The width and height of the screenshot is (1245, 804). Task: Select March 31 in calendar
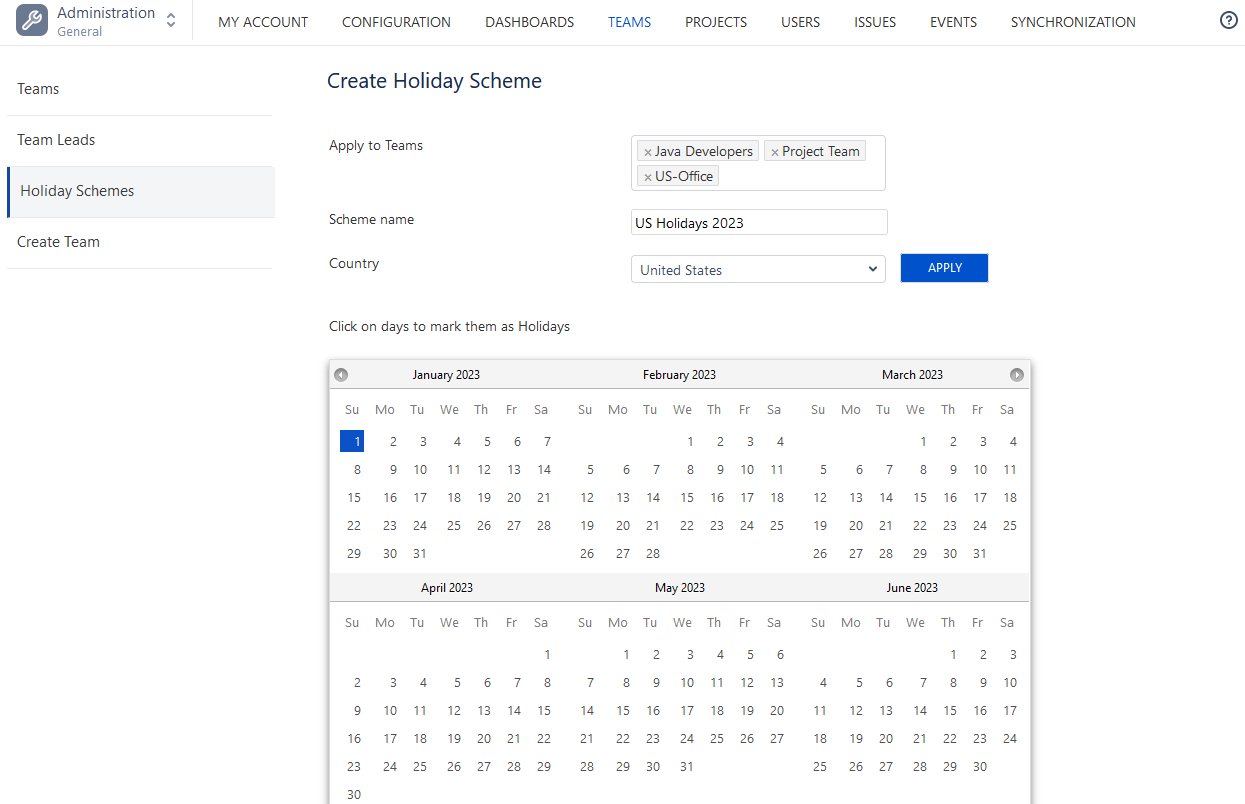click(980, 553)
